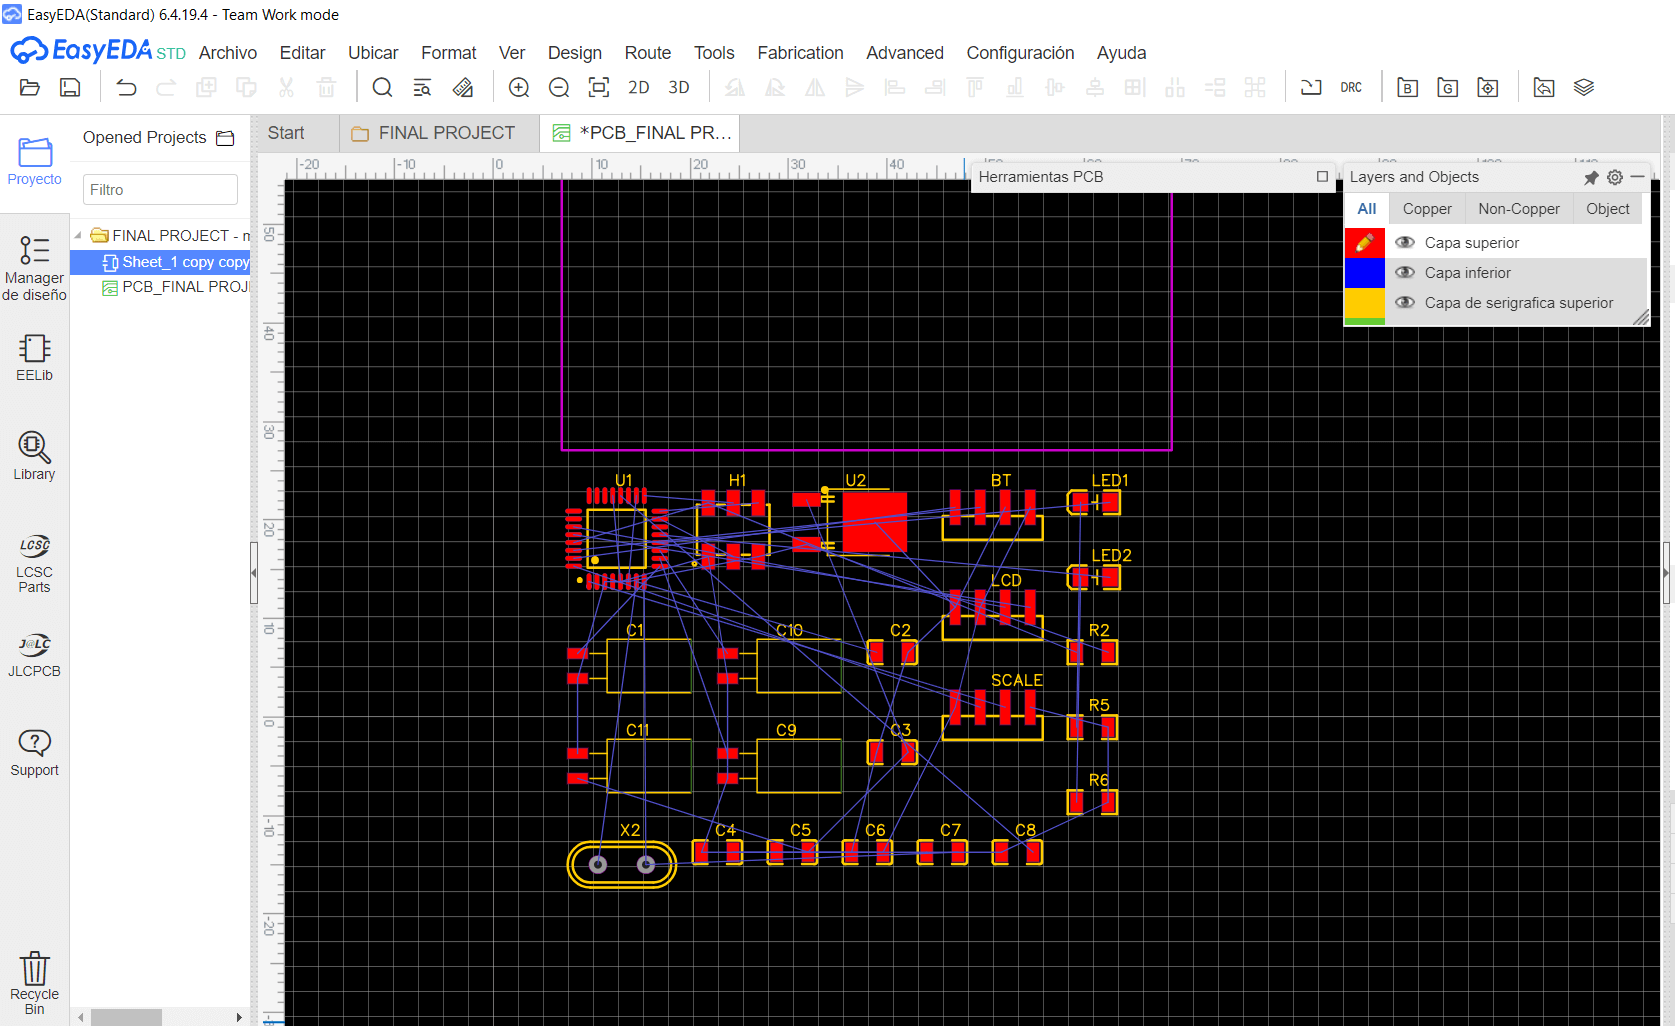This screenshot has width=1675, height=1026.
Task: Click the Filtro search input field
Action: [160, 190]
